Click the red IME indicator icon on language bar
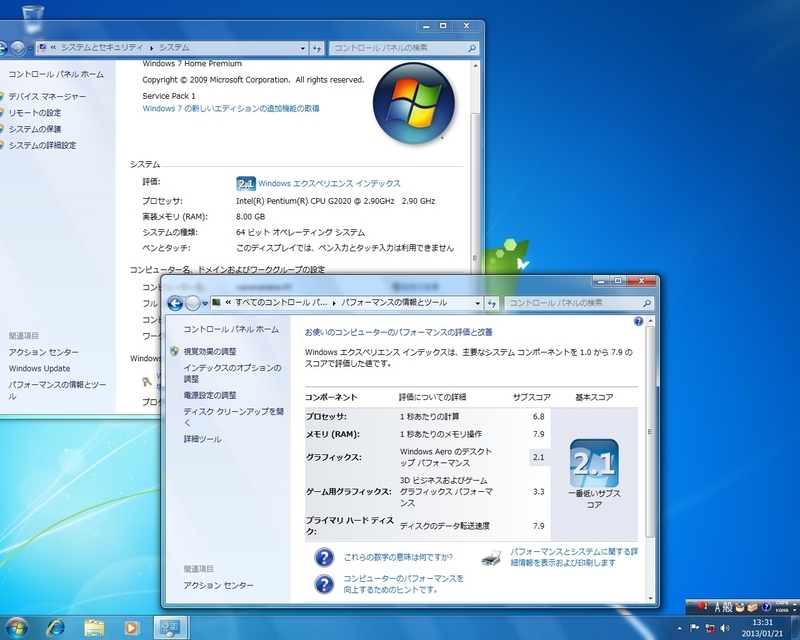The width and height of the screenshot is (800, 640). coord(703,606)
